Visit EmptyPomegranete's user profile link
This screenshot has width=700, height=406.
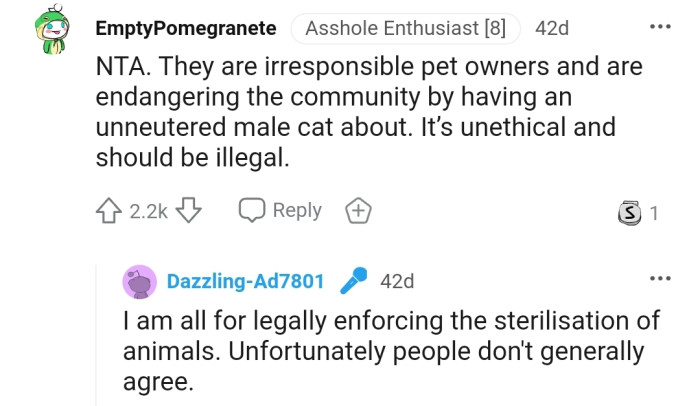pos(186,28)
